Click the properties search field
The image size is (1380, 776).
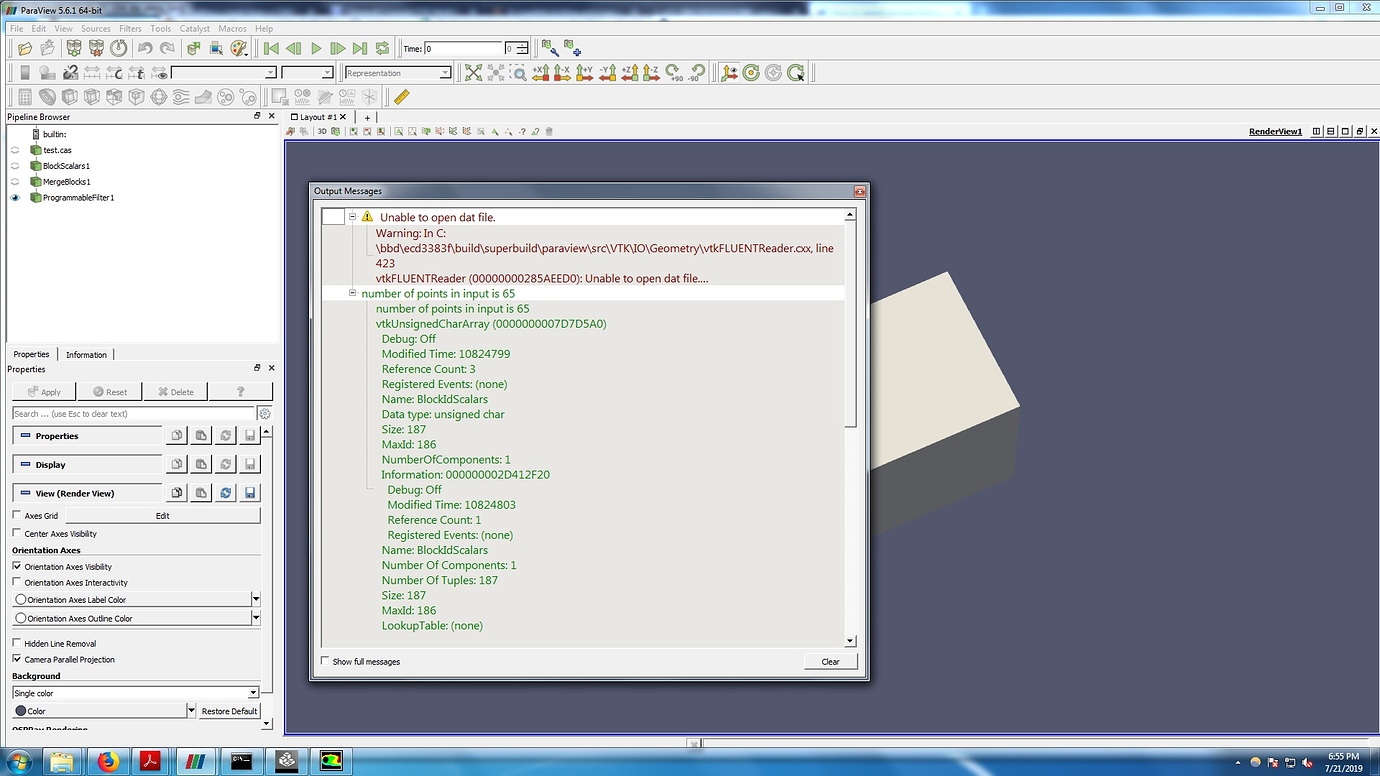click(134, 414)
